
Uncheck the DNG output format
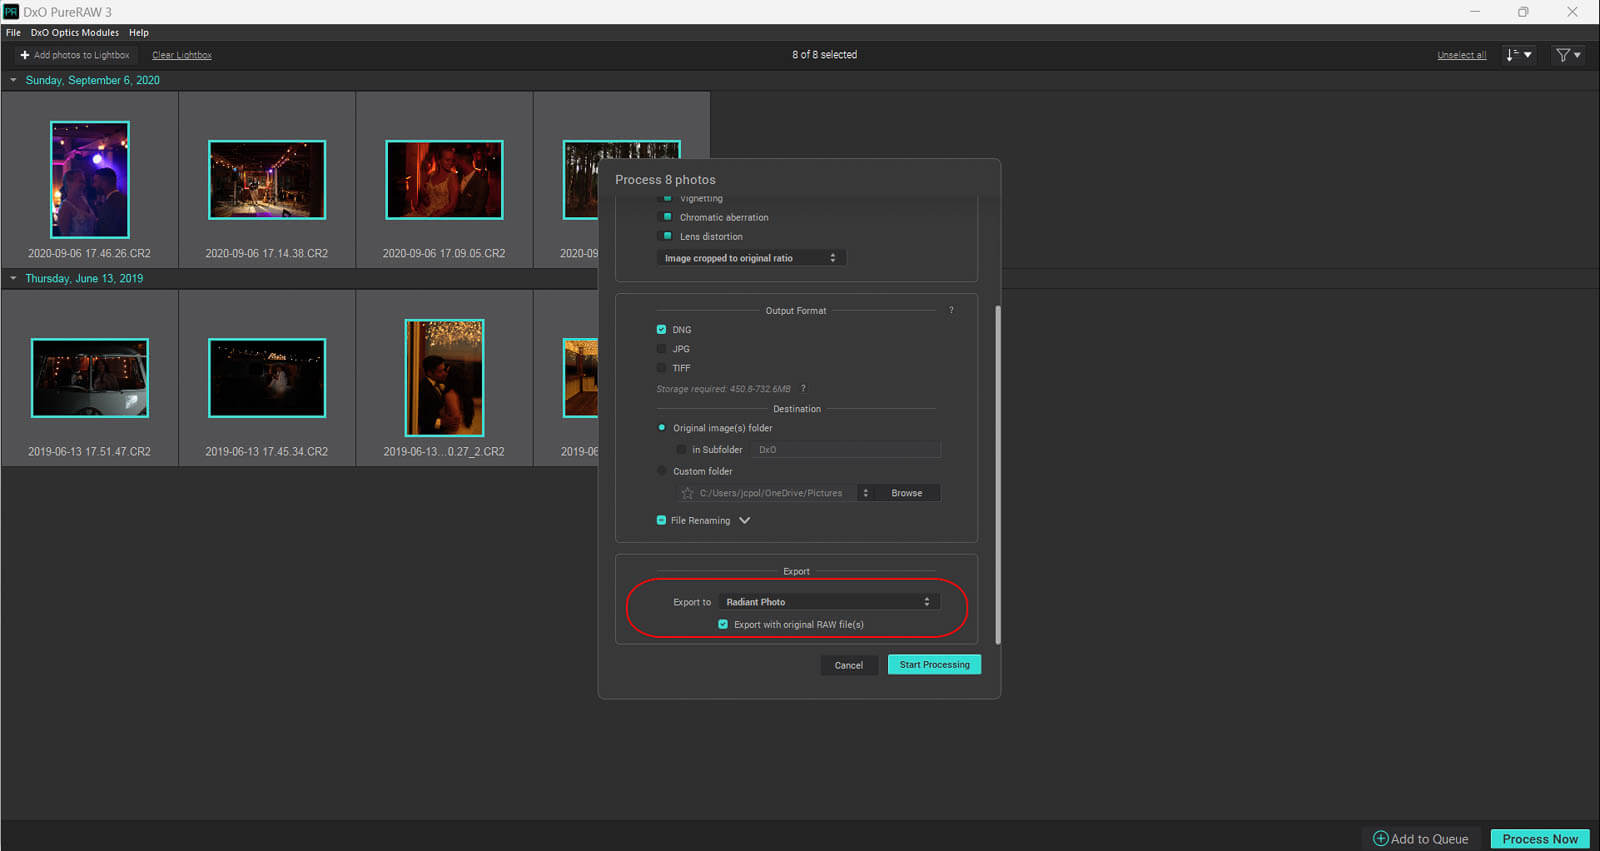click(661, 330)
